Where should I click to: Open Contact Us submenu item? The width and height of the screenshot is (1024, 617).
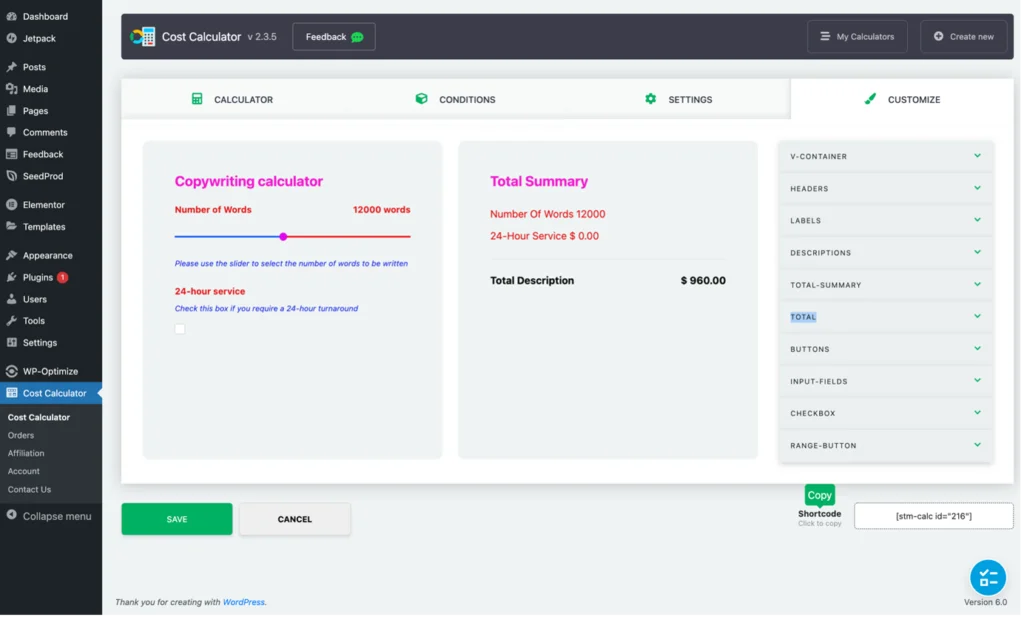29,490
